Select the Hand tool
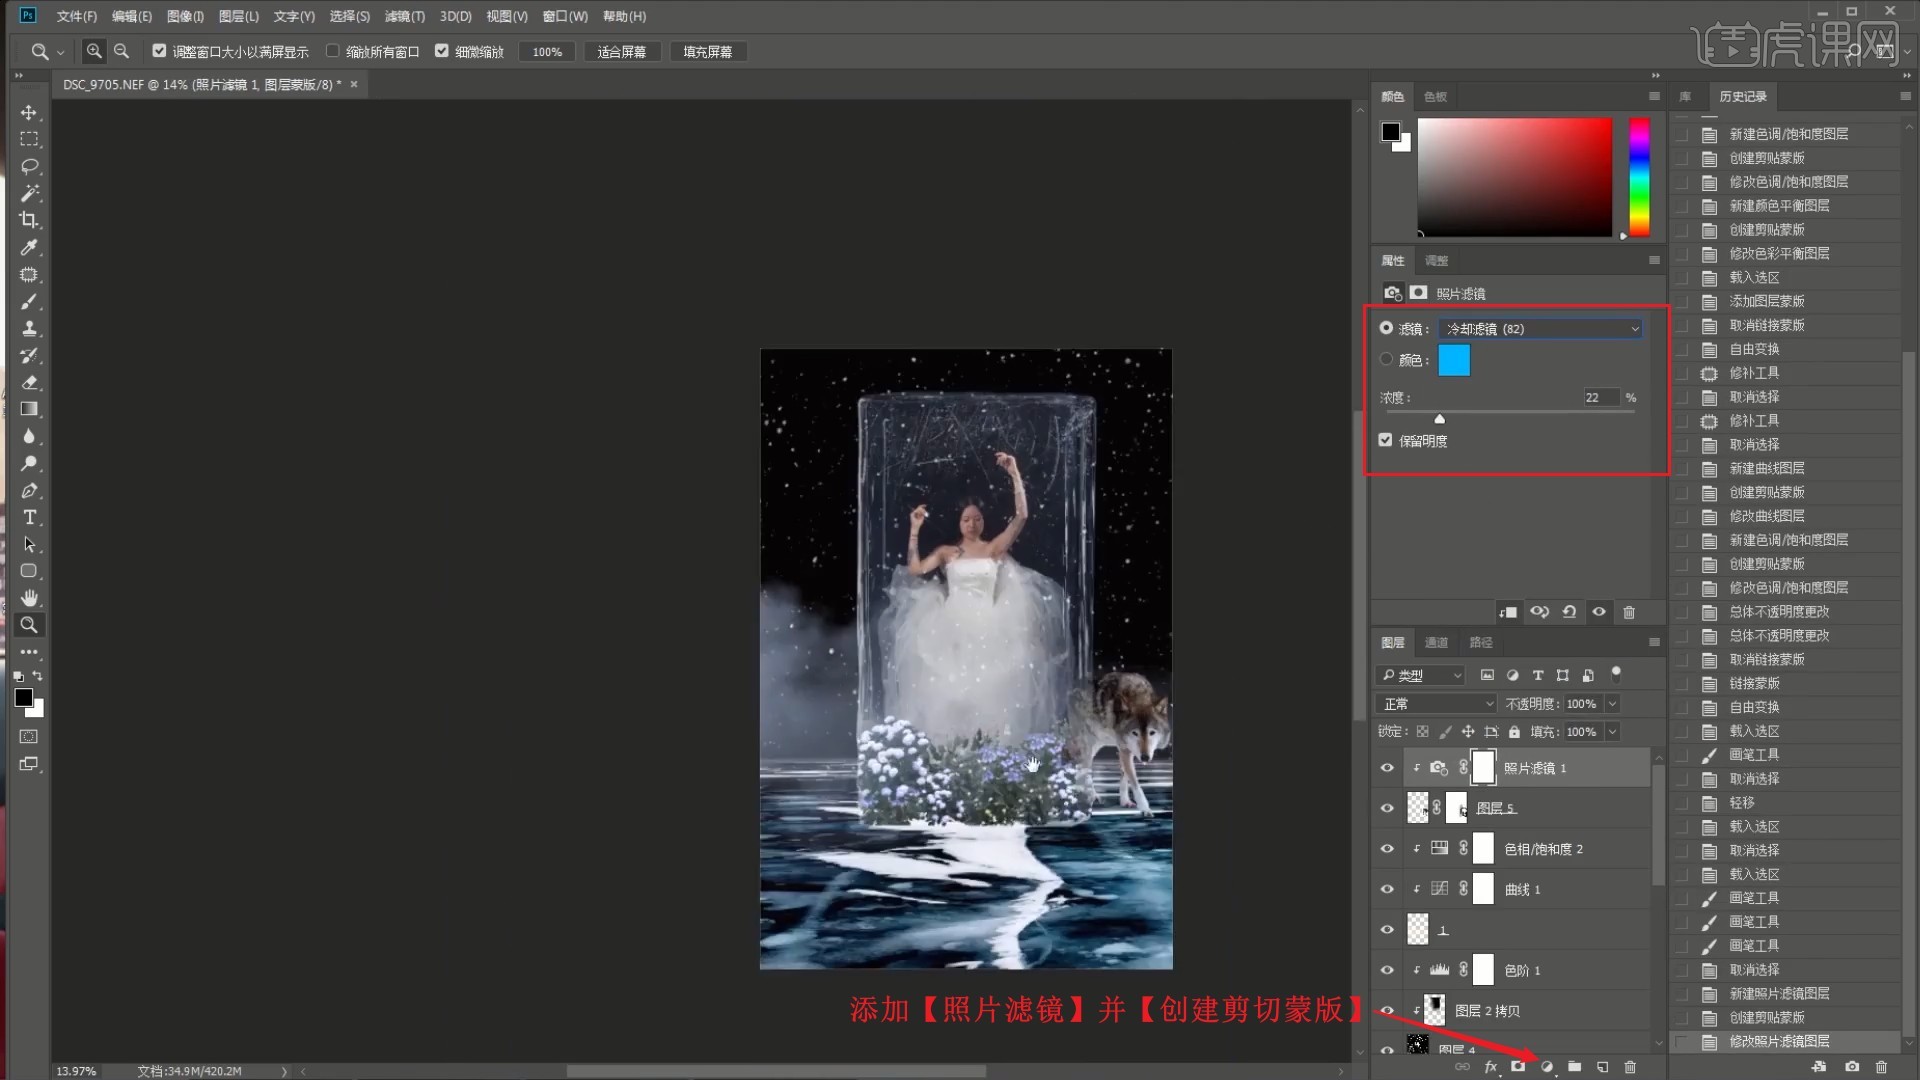 (29, 598)
